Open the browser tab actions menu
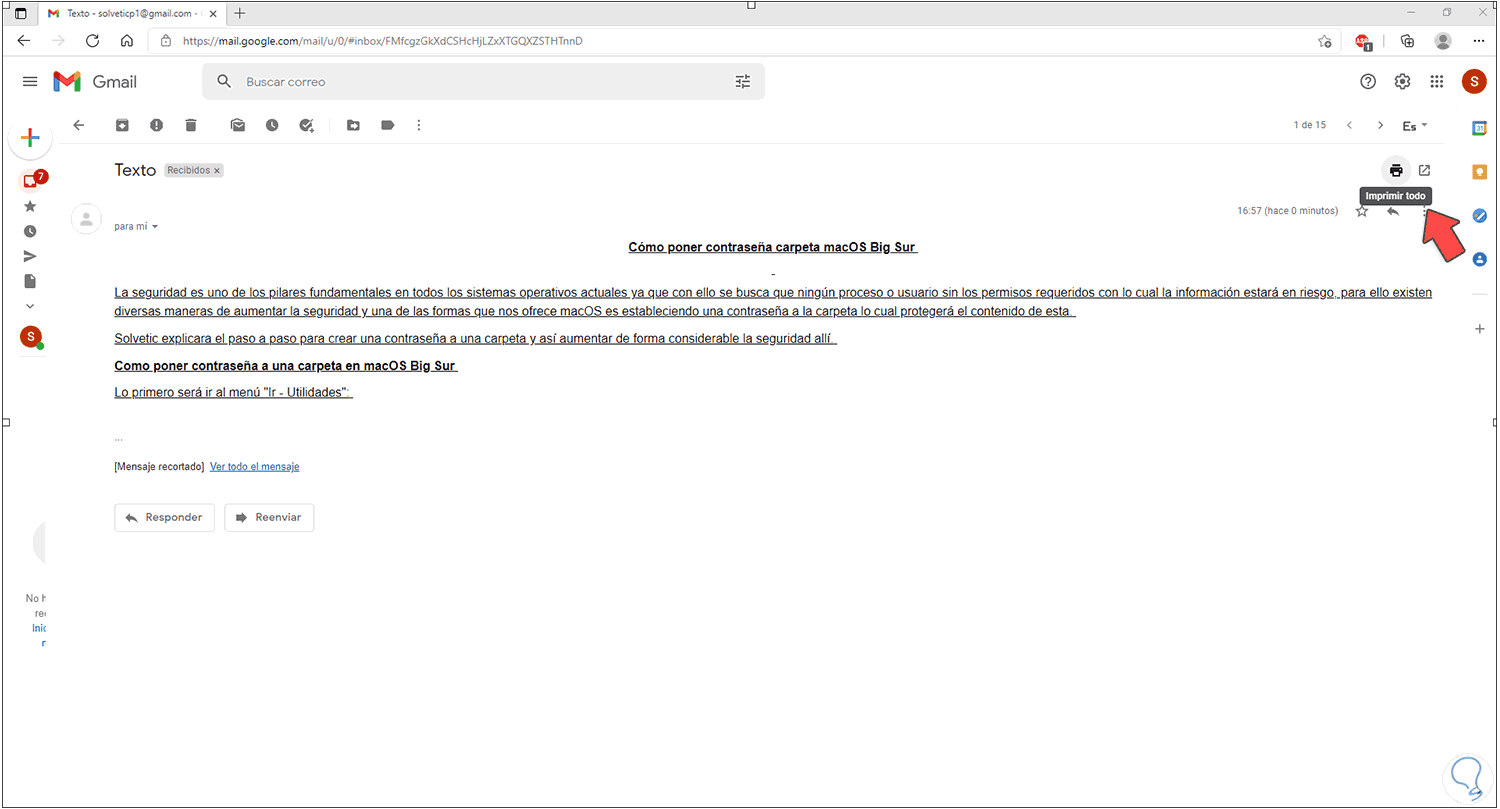This screenshot has height=809, width=1500. 21,13
